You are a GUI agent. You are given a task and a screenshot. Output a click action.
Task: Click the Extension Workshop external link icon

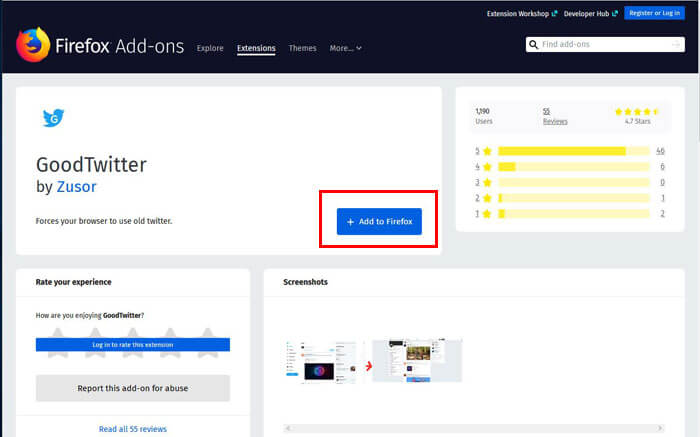554,13
